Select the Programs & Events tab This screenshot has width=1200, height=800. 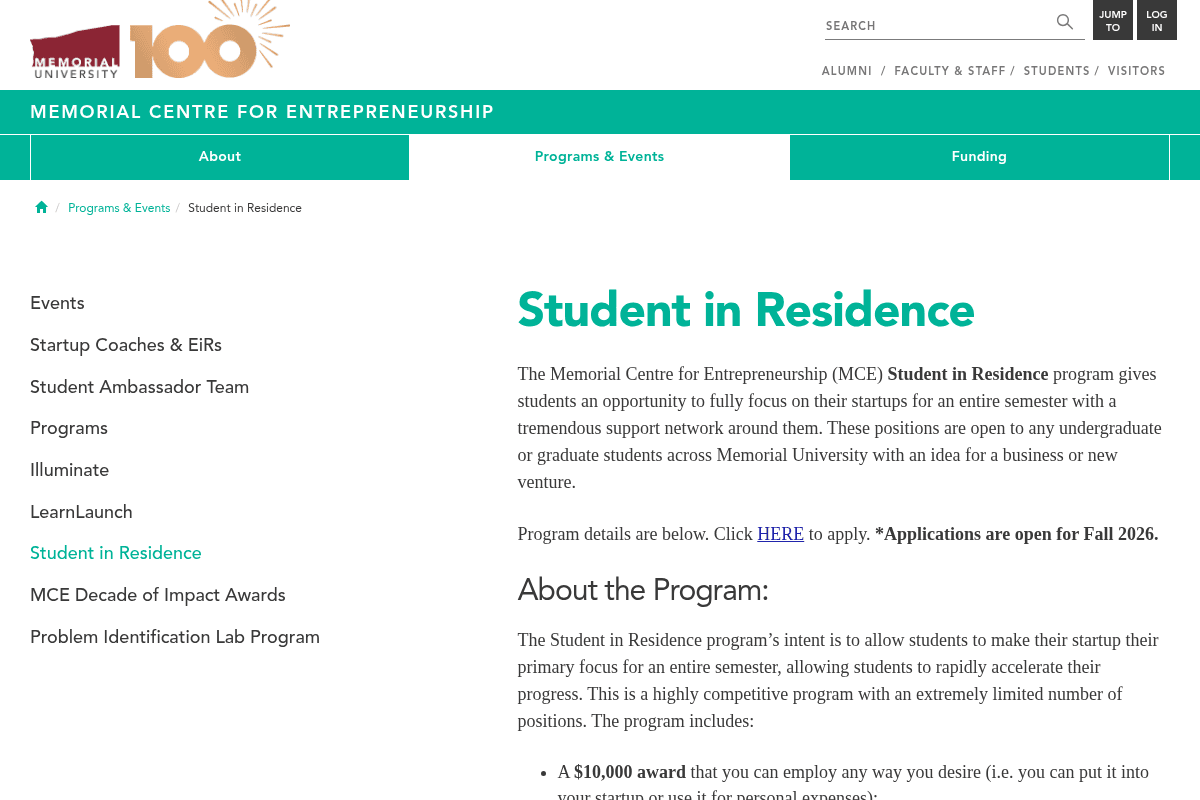(599, 157)
